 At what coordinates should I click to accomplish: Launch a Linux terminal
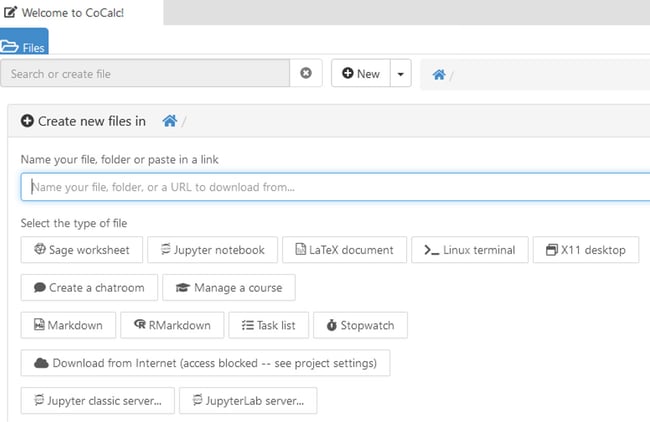tap(470, 250)
